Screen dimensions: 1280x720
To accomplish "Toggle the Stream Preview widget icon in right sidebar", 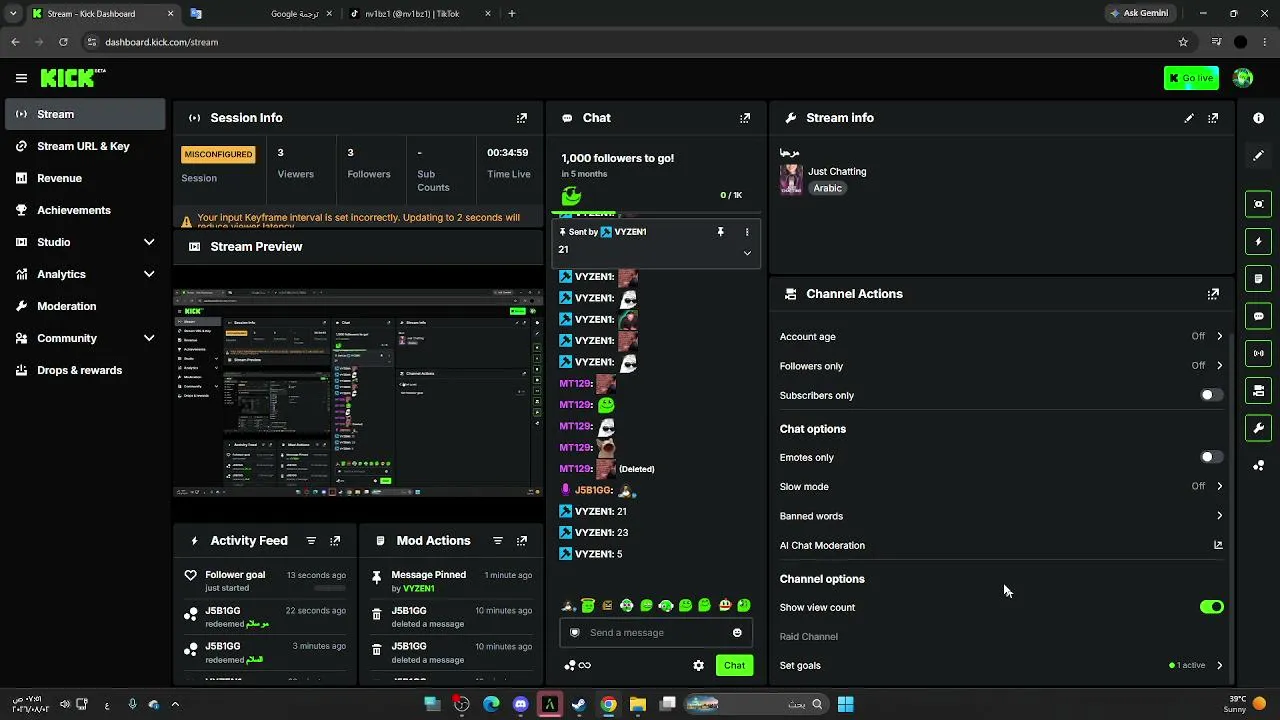I will point(1259,204).
